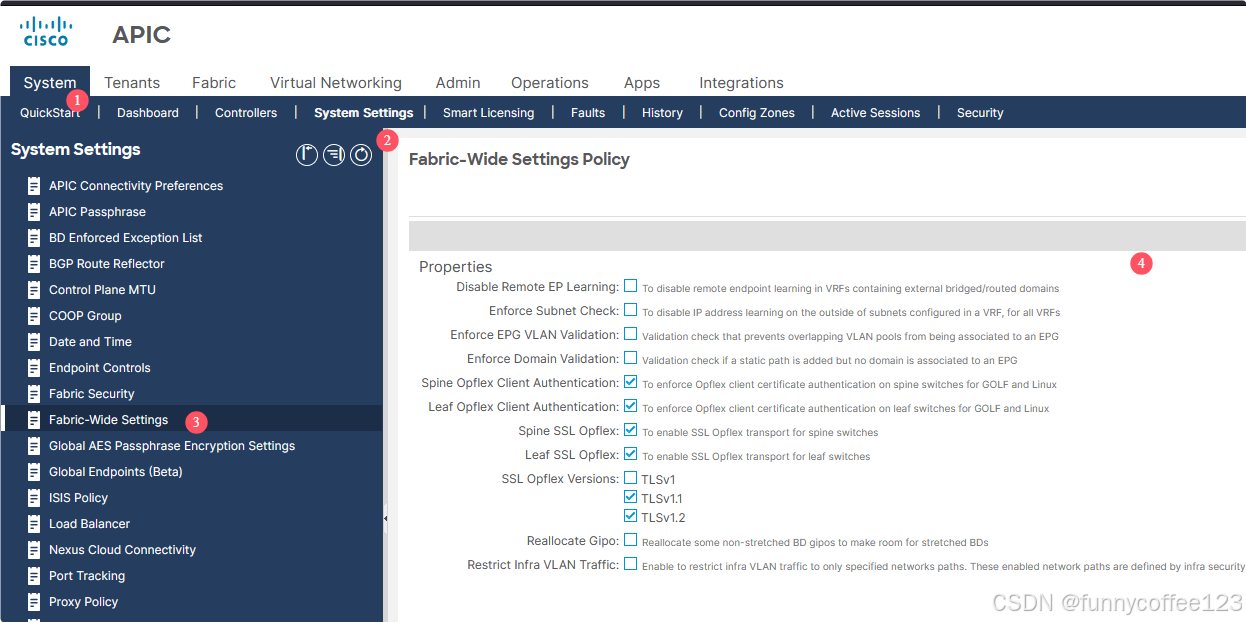Enable Reallocate Gipo checkbox
The width and height of the screenshot is (1246, 622).
coord(630,540)
